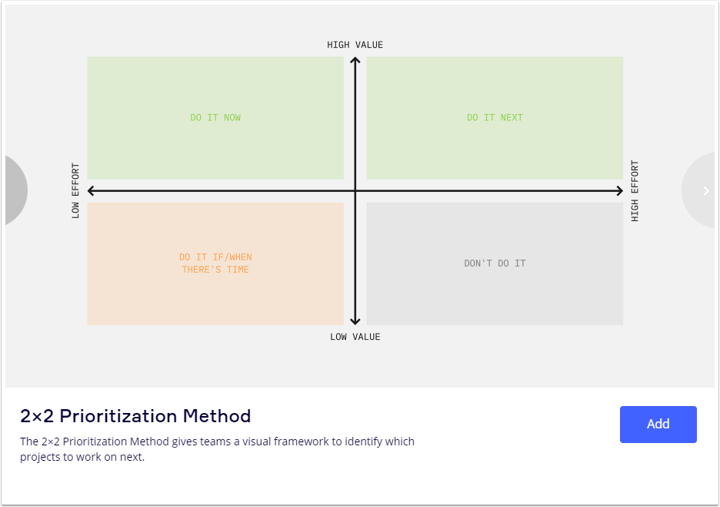This screenshot has height=507, width=720.
Task: Click the green DO IT NOW text label
Action: [x=215, y=118]
